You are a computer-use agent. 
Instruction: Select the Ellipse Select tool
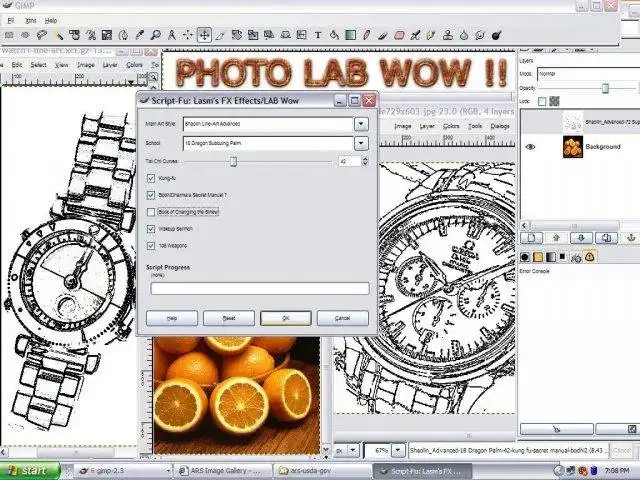[x=25, y=36]
